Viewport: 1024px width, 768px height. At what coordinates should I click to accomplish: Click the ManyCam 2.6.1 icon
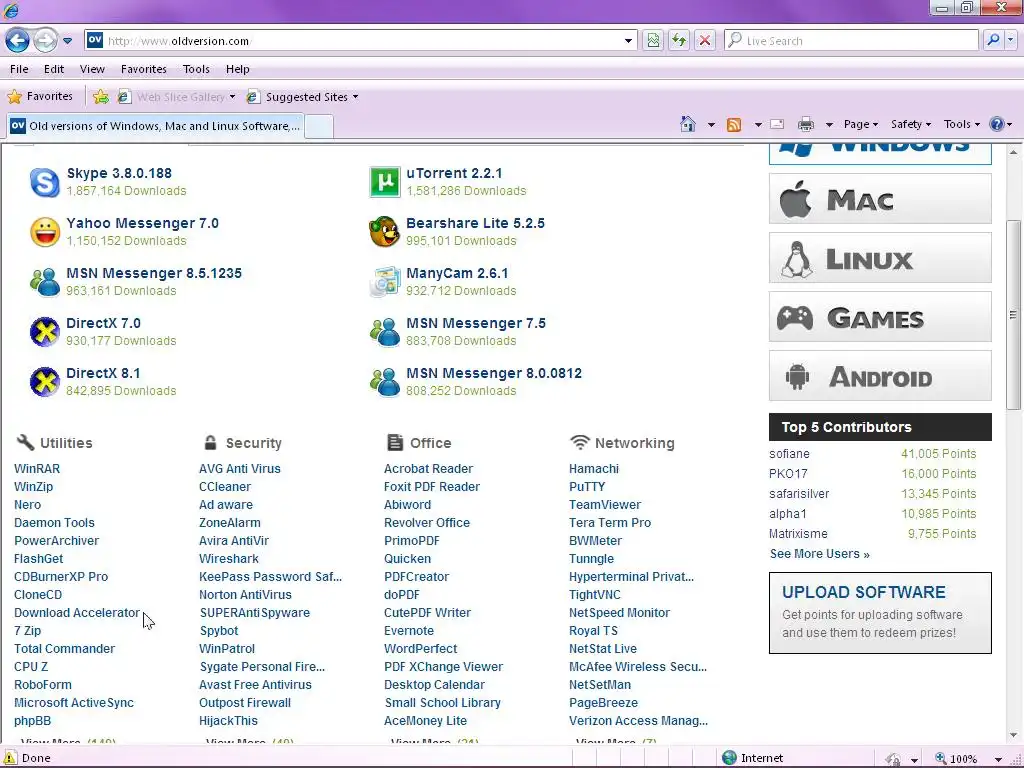click(x=385, y=282)
